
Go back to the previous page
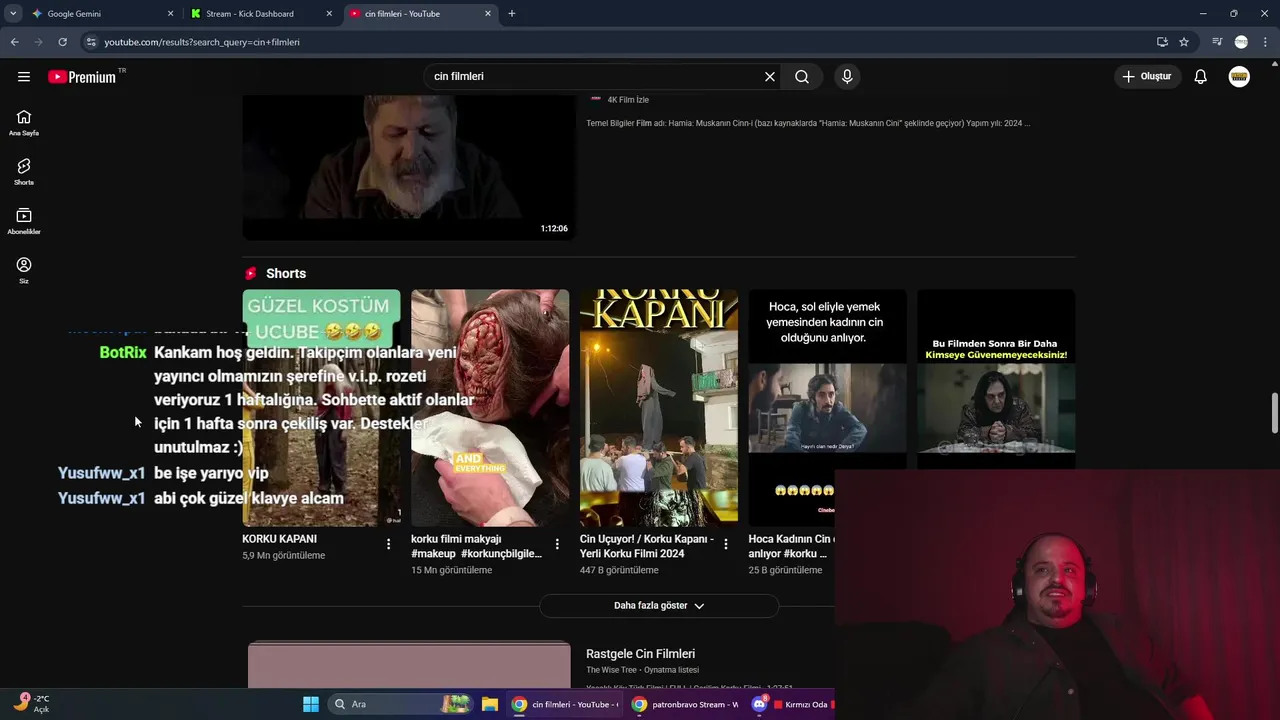pos(14,42)
